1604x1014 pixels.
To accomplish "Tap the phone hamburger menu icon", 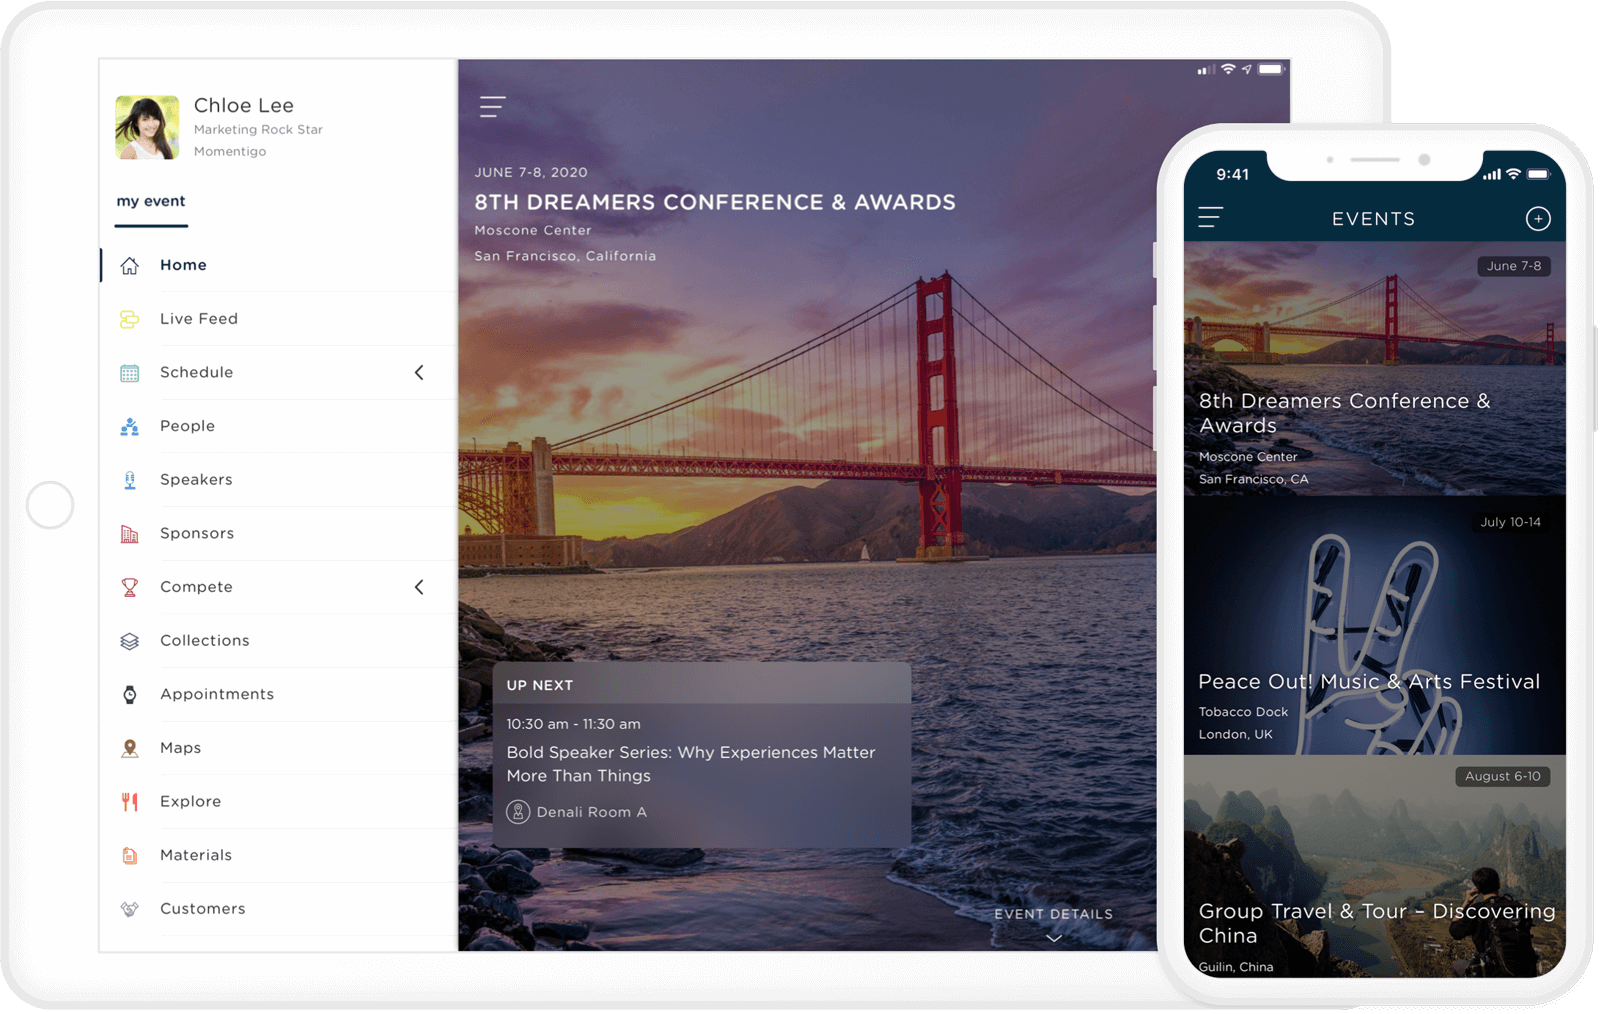I will click(1210, 218).
